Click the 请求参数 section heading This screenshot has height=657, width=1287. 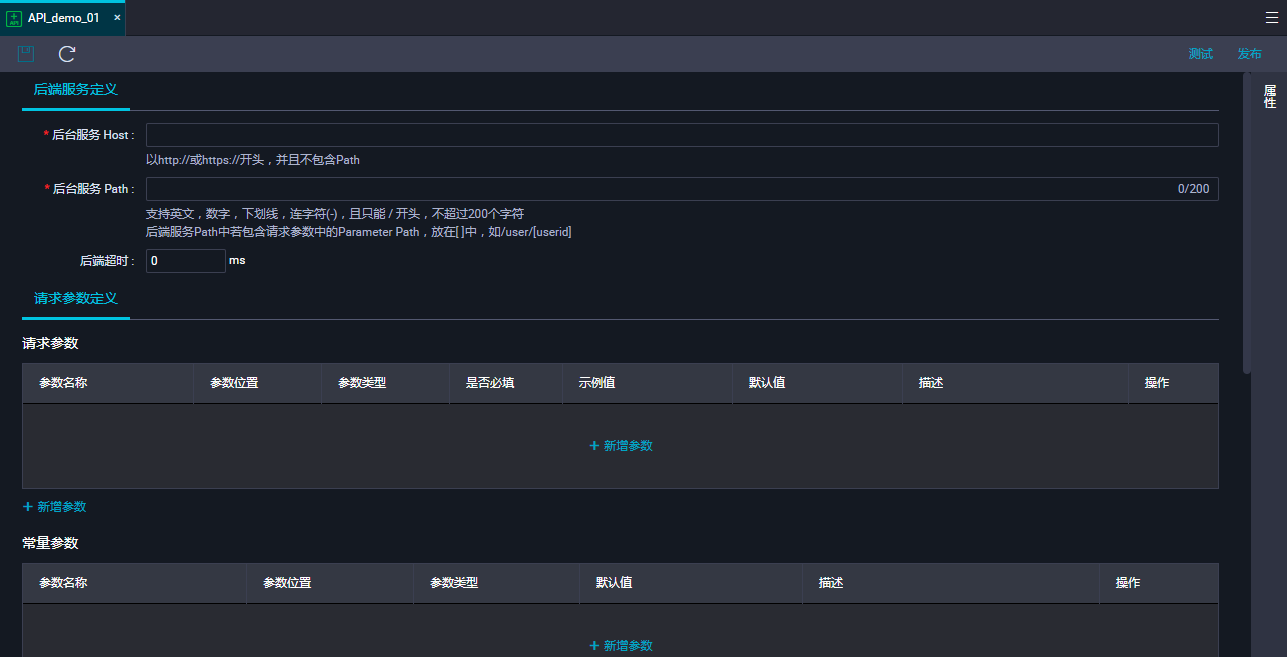pos(50,343)
